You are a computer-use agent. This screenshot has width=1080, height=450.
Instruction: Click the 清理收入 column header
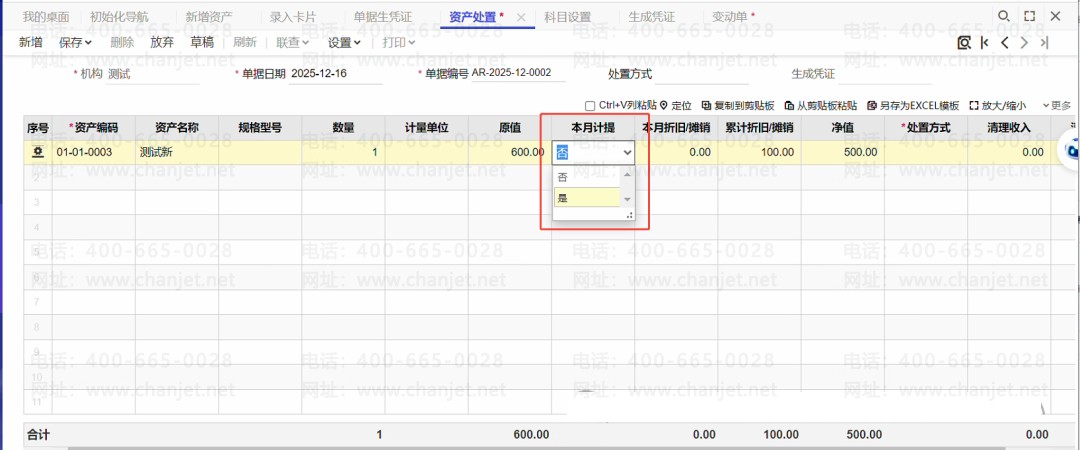tap(1009, 127)
